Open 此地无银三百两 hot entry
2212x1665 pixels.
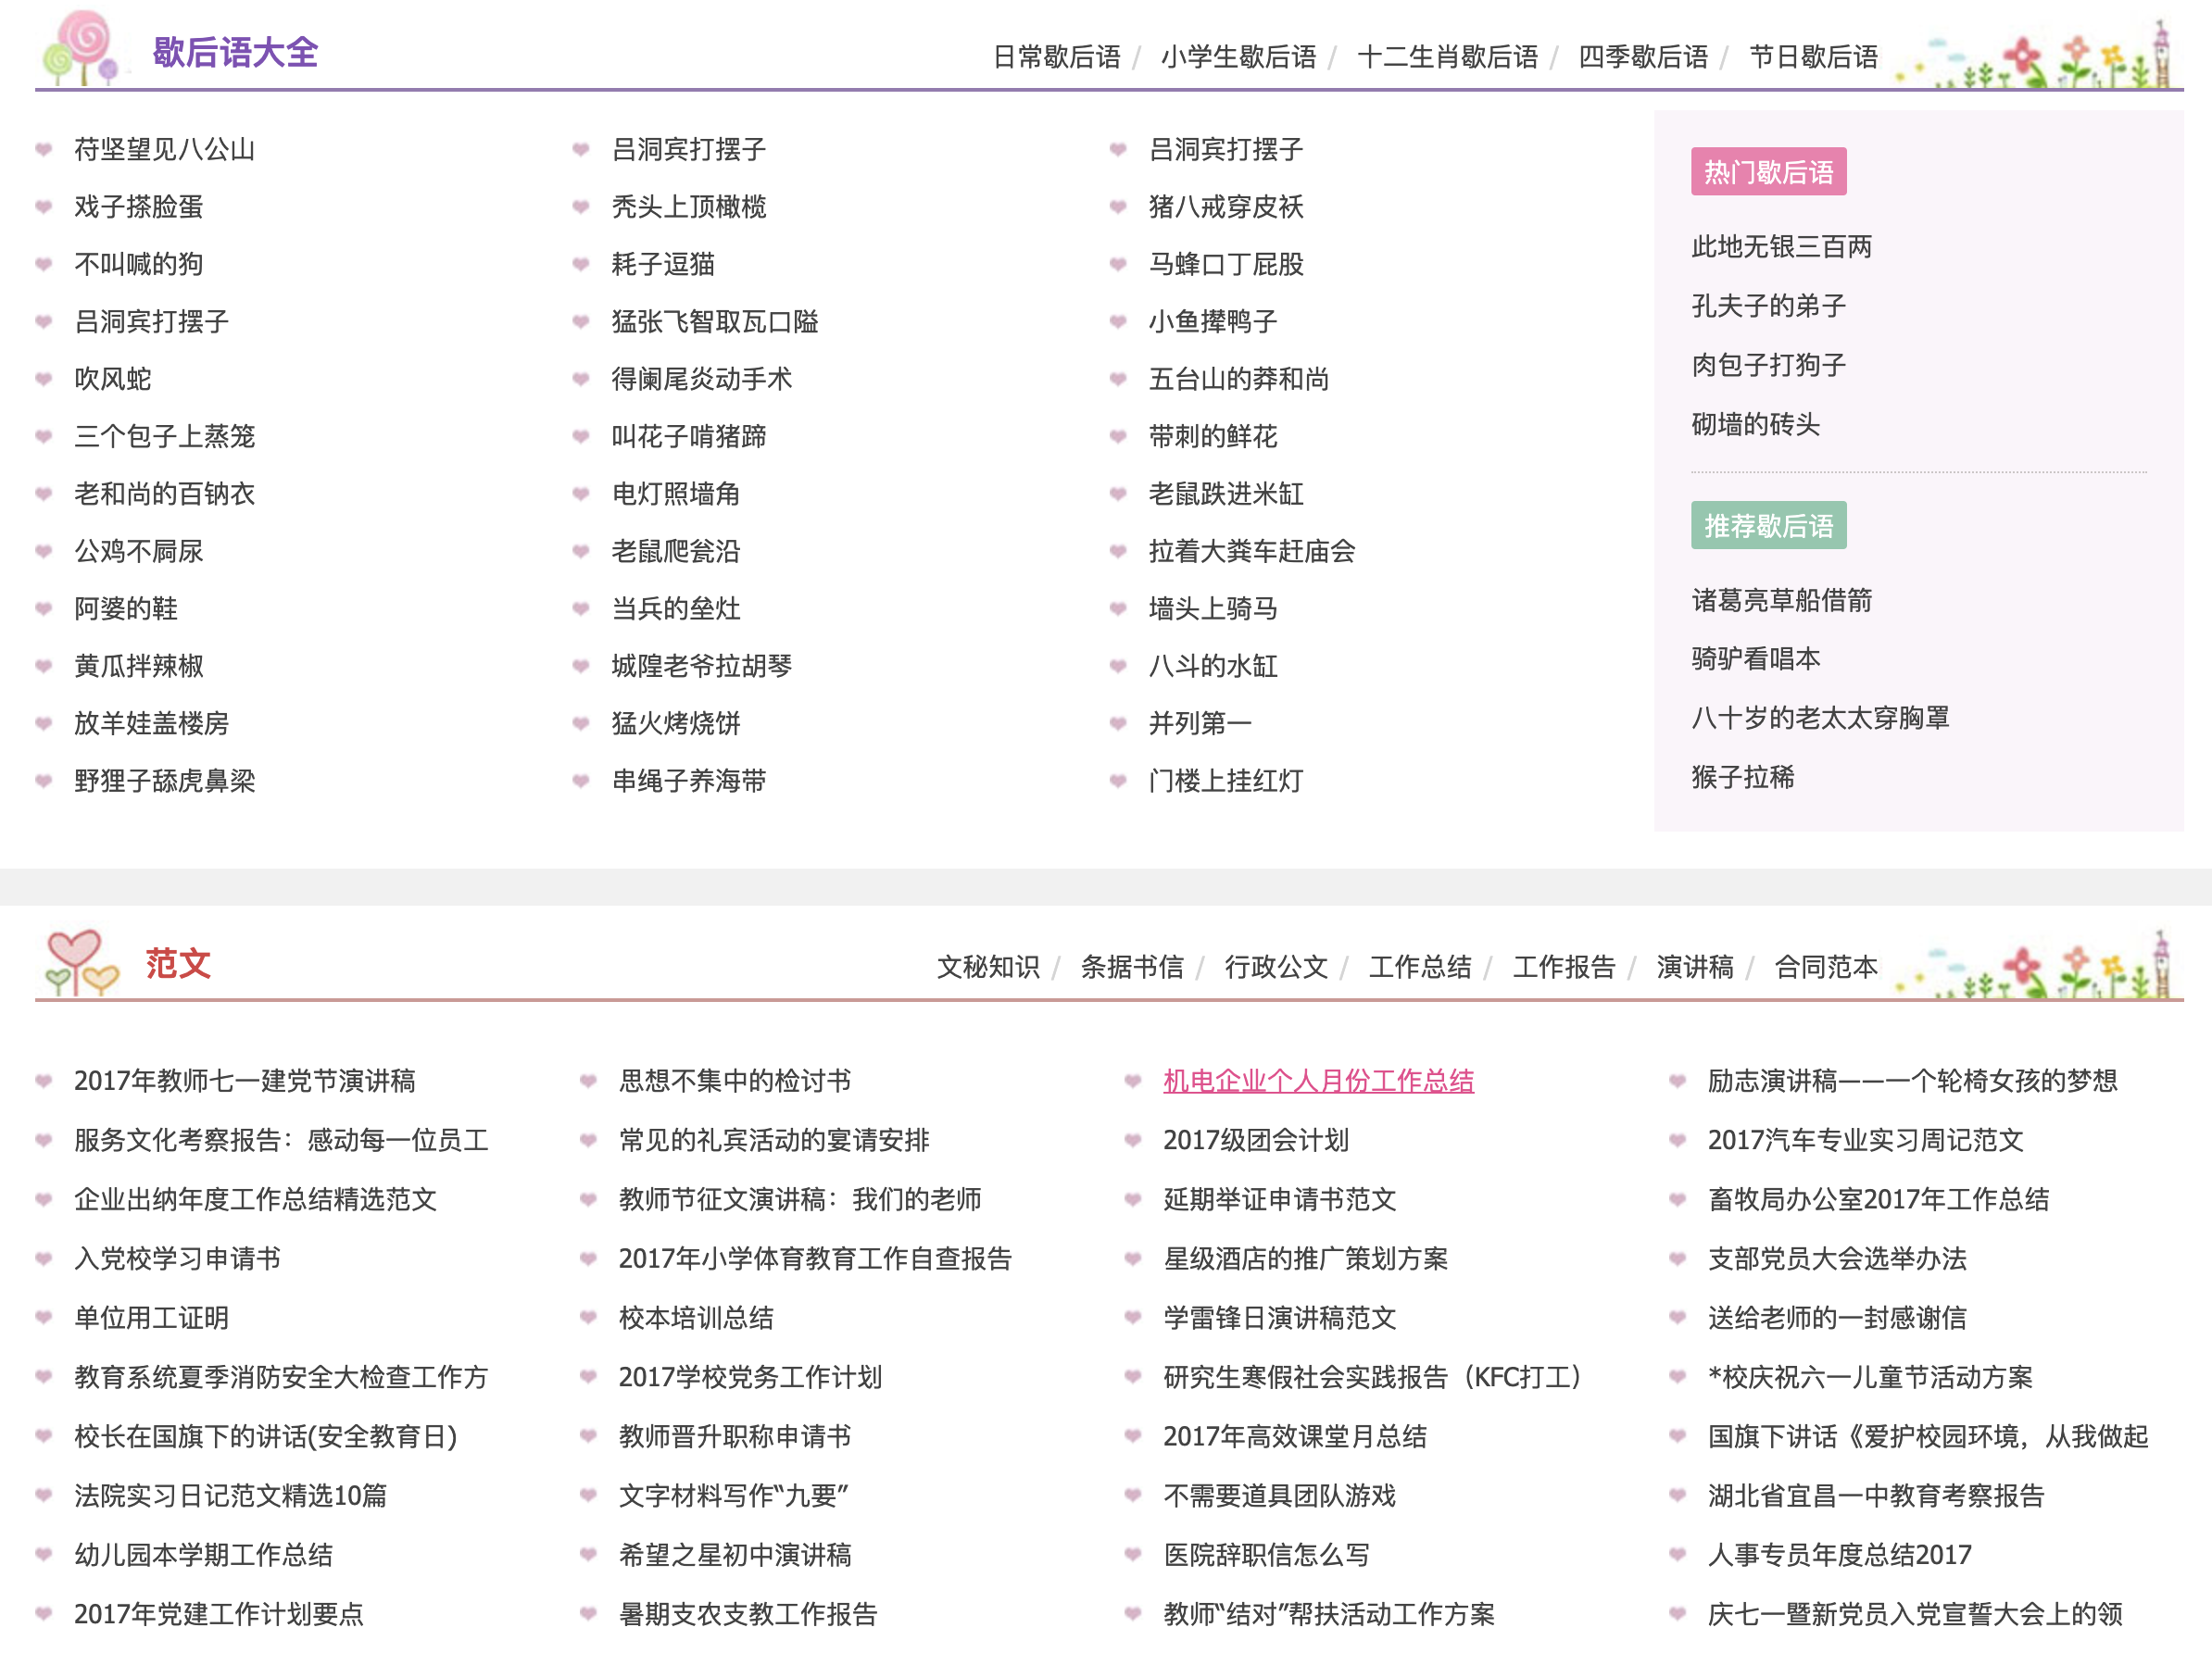coord(1781,247)
